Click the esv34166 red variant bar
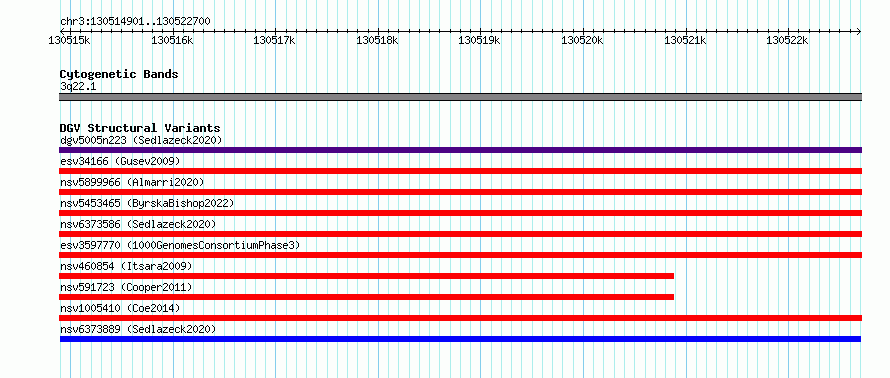890x378 pixels. coord(460,171)
